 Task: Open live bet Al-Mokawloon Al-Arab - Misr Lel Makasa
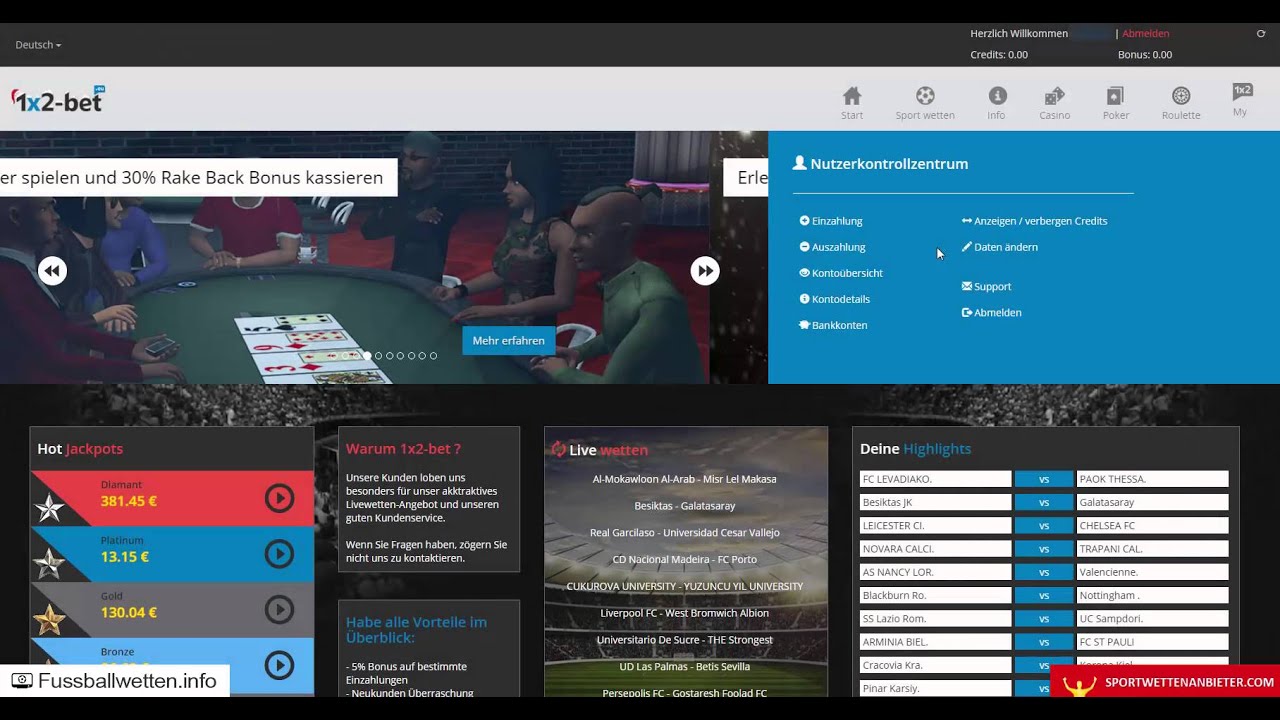pos(685,479)
